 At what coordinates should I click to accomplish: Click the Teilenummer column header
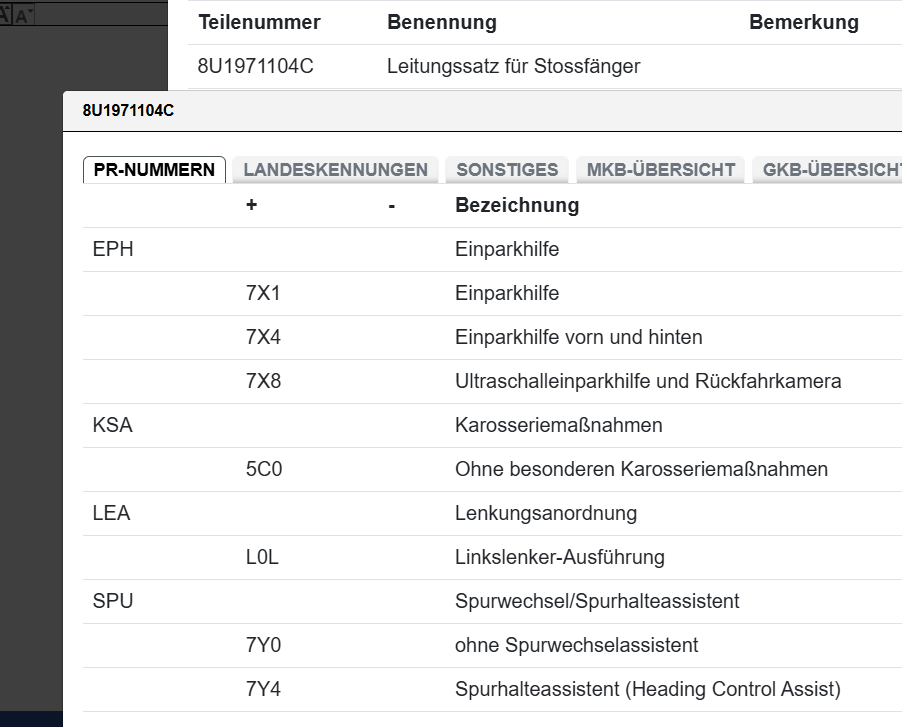tap(259, 22)
